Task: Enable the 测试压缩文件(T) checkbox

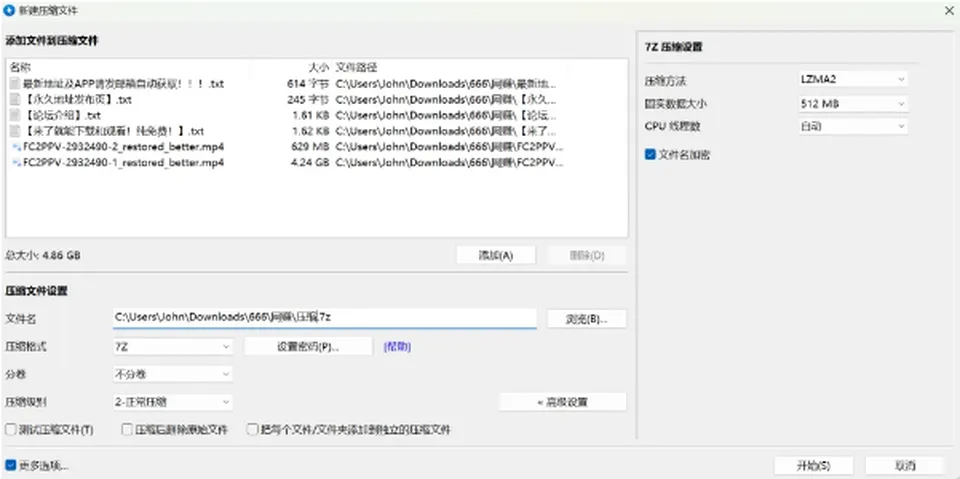Action: click(x=10, y=429)
